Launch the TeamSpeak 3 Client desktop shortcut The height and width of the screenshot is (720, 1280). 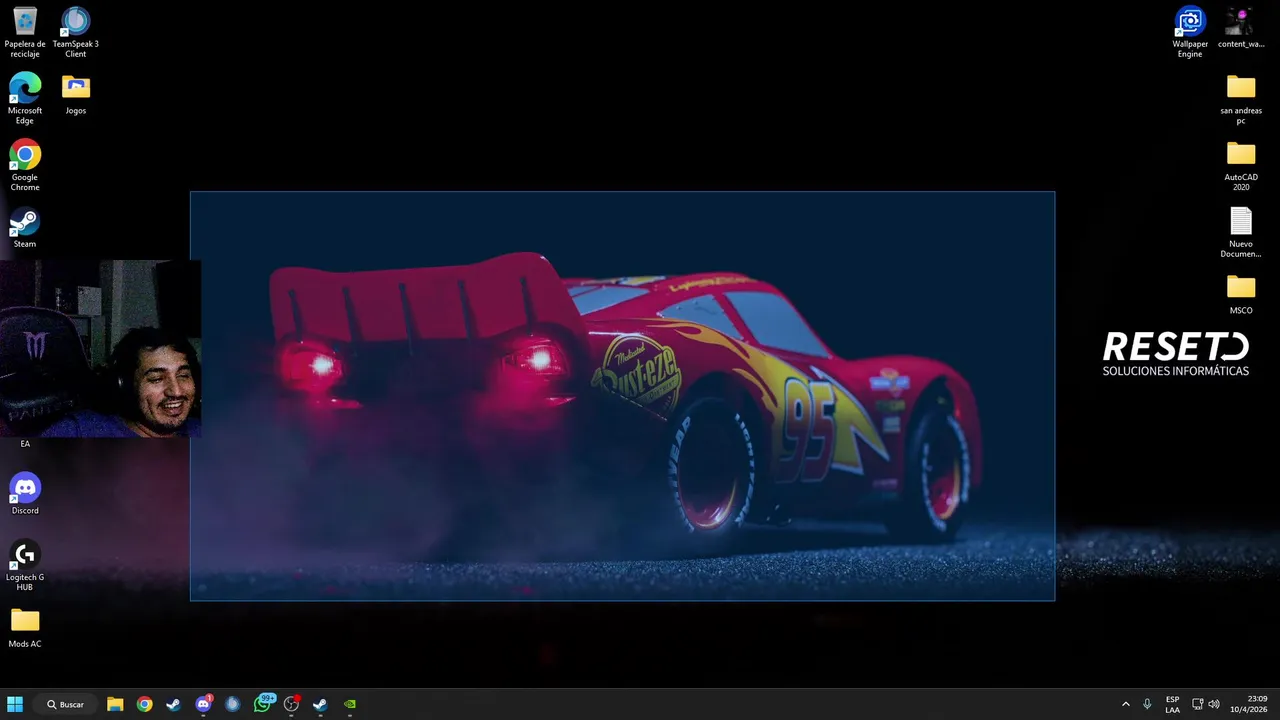tap(76, 32)
